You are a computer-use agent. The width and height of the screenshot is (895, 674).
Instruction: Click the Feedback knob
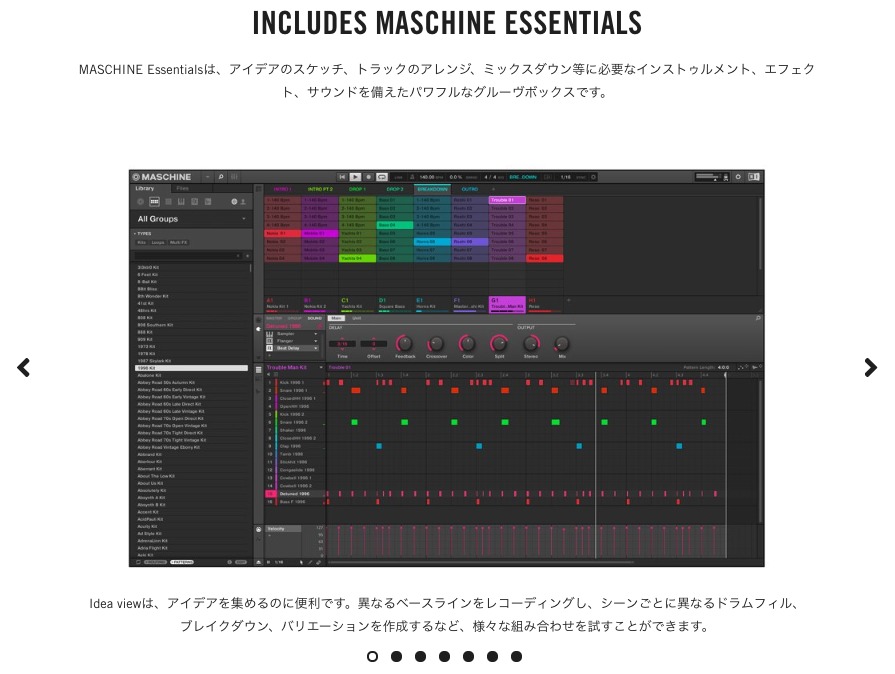pos(404,344)
